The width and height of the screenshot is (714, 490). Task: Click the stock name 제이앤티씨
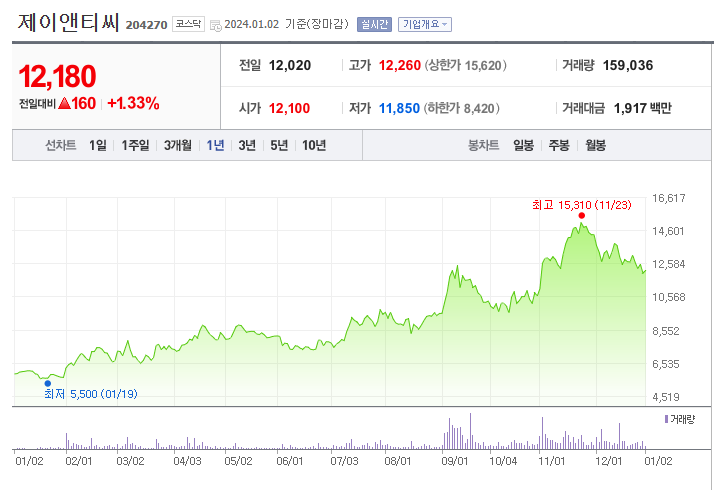tap(68, 22)
